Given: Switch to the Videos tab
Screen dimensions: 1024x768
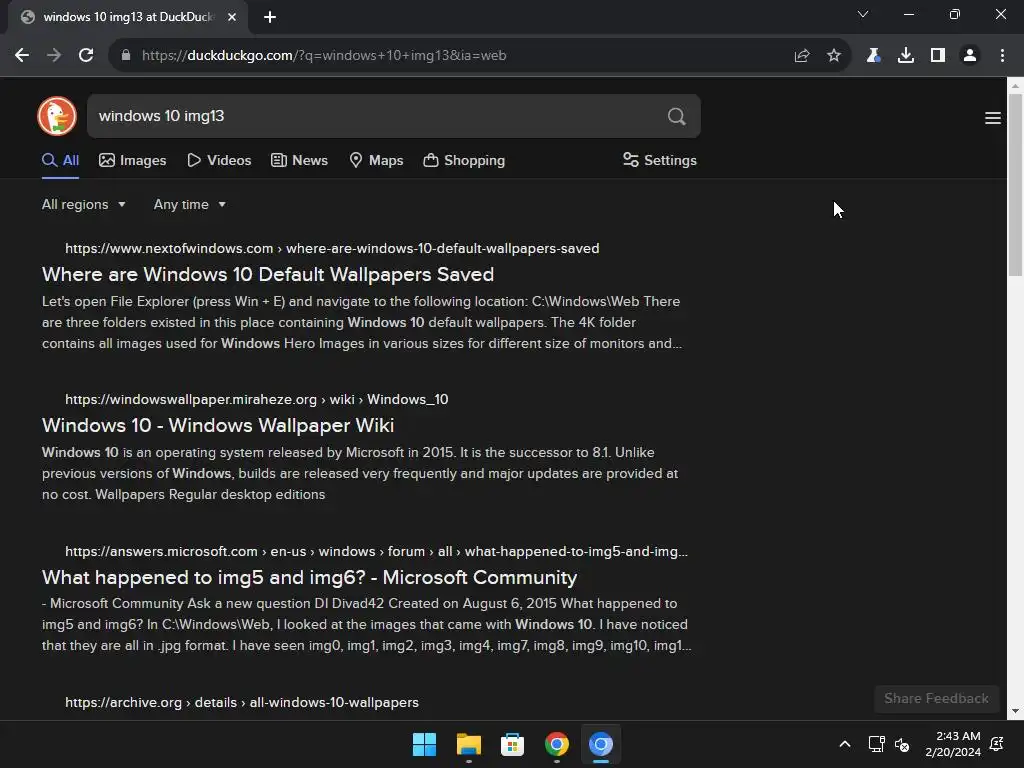Looking at the screenshot, I should click(219, 161).
